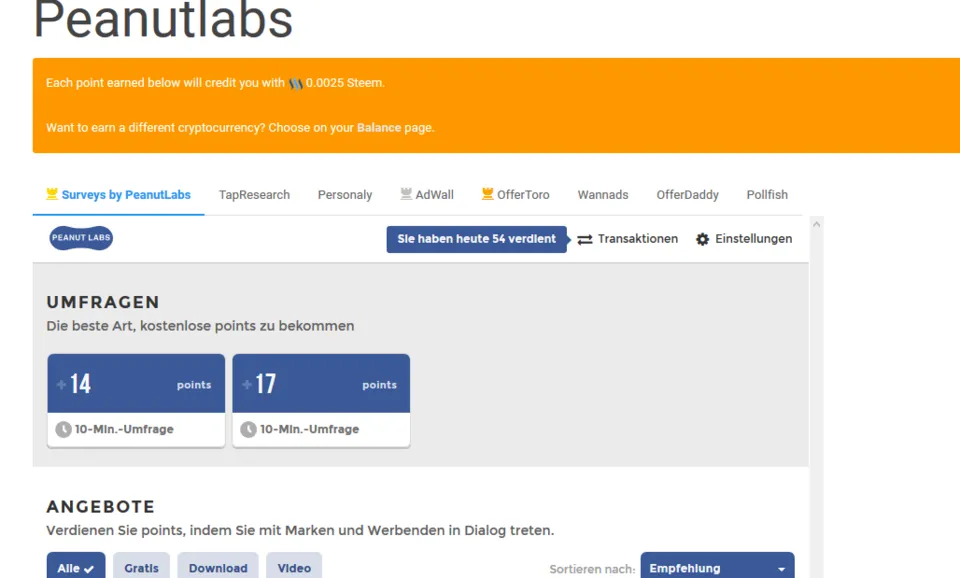This screenshot has height=578, width=960.
Task: Switch to the TapResearch tab
Action: pyautogui.click(x=254, y=195)
